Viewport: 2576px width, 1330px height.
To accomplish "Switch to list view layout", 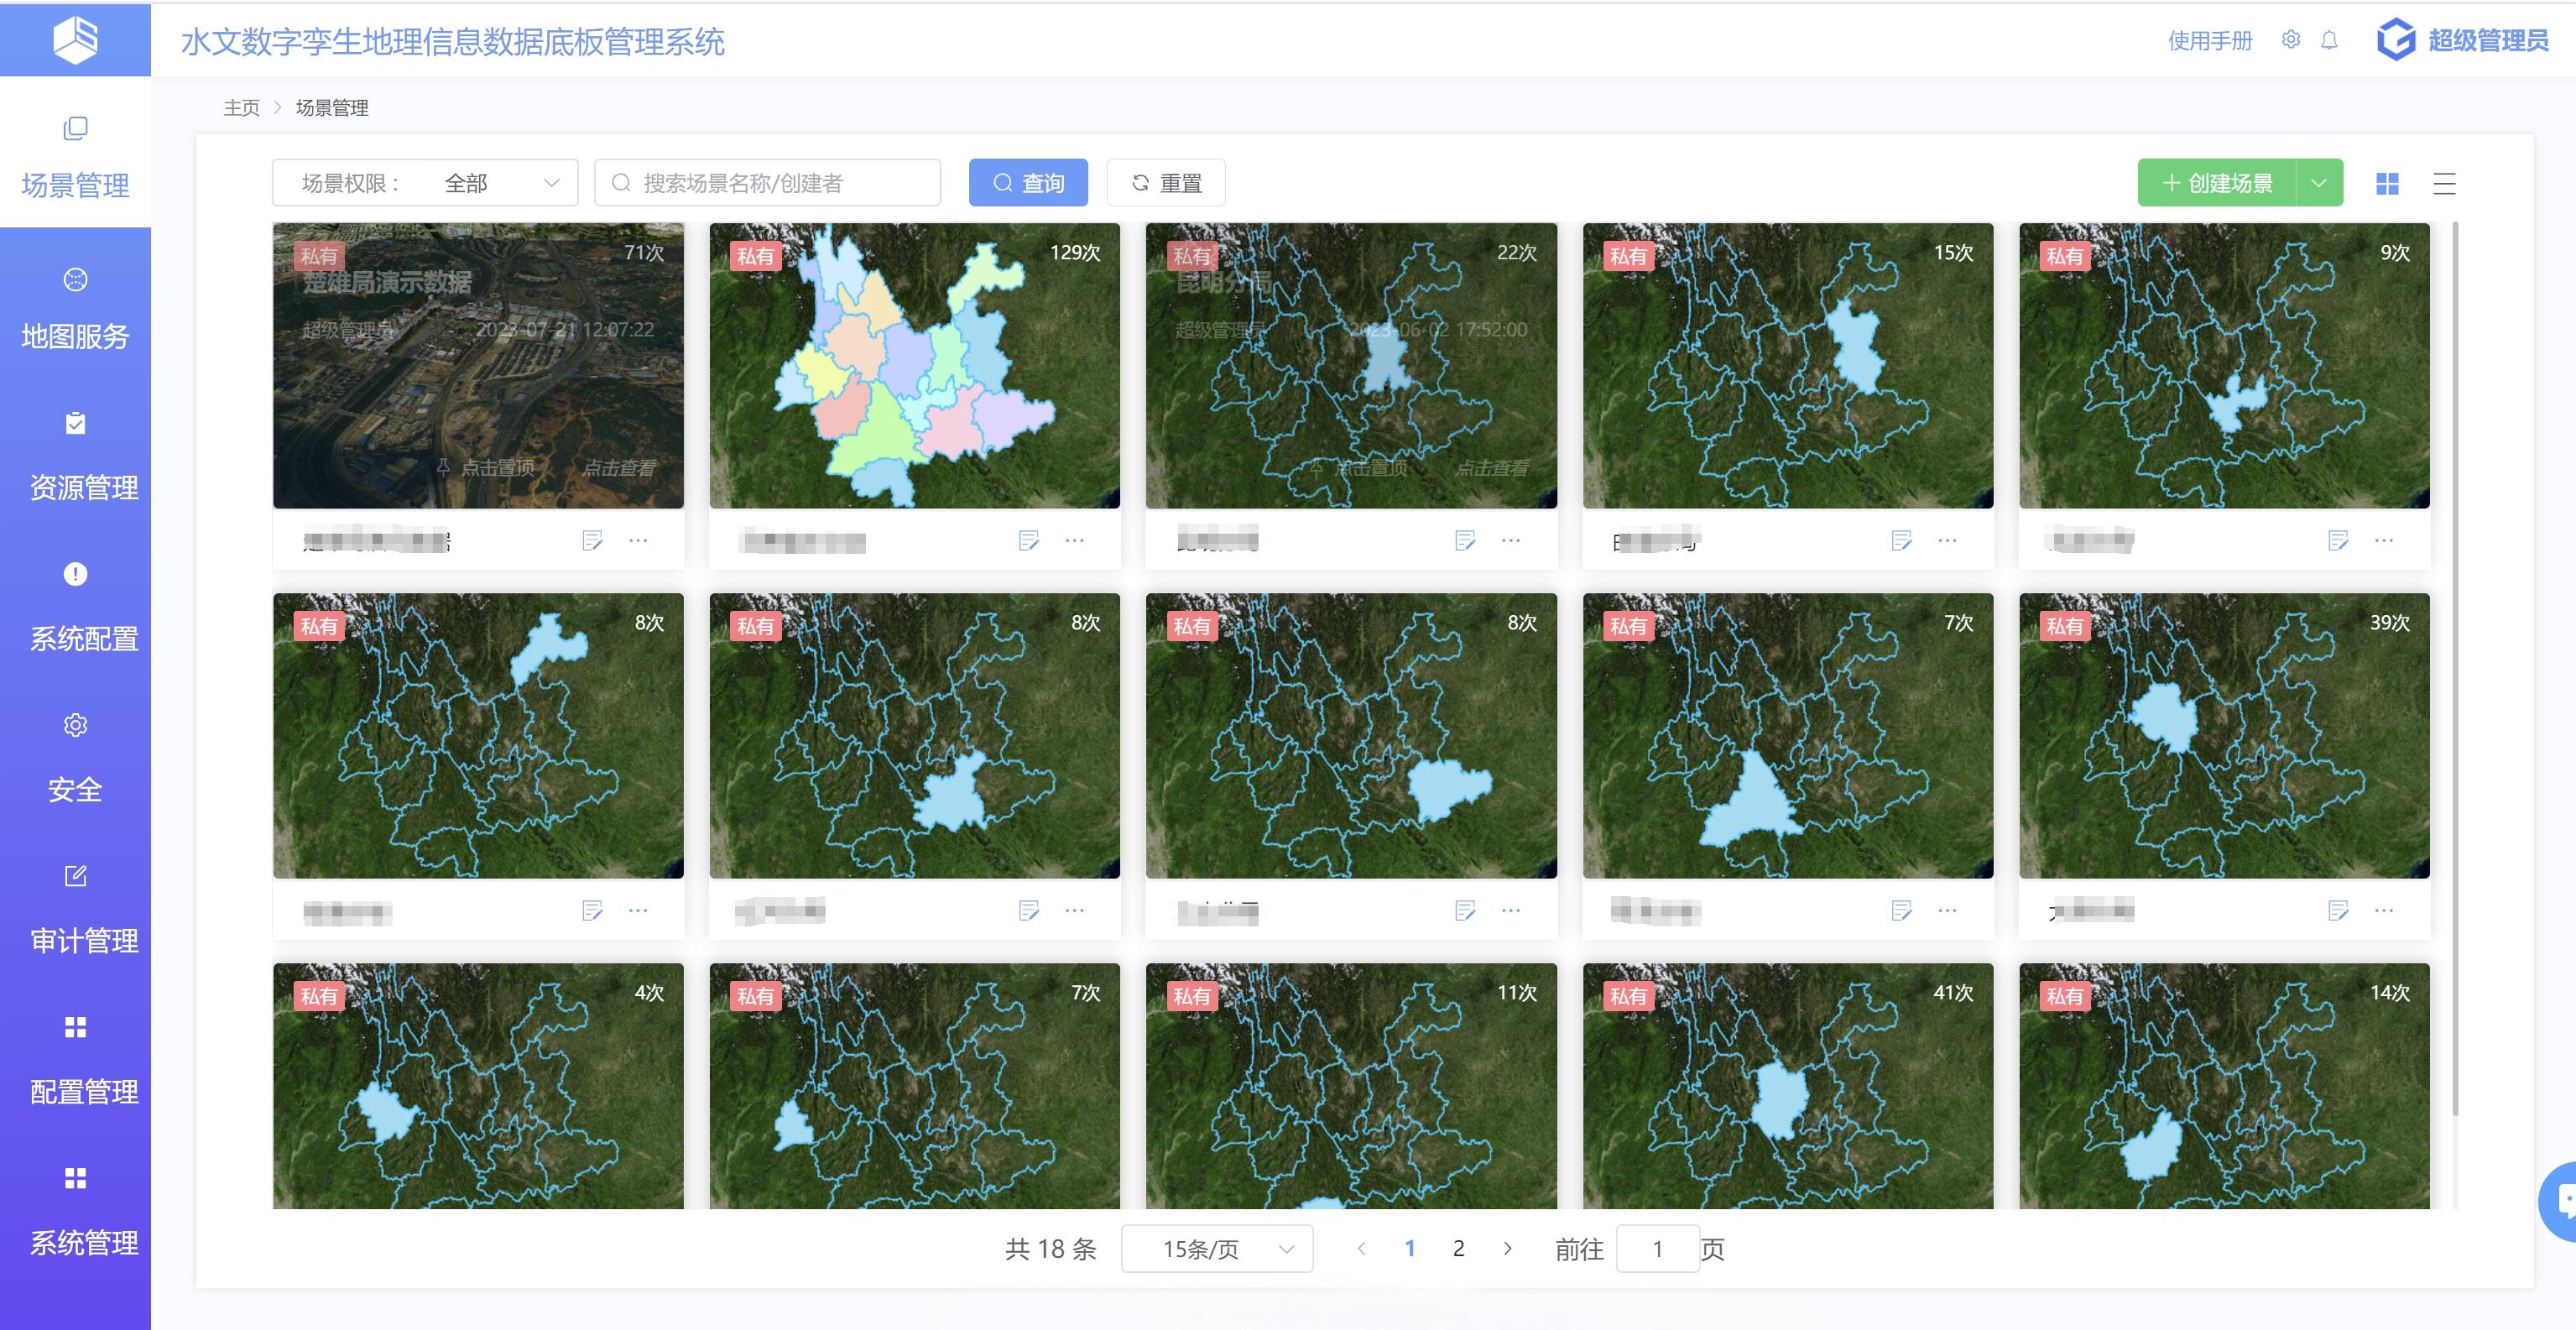I will tap(2444, 183).
